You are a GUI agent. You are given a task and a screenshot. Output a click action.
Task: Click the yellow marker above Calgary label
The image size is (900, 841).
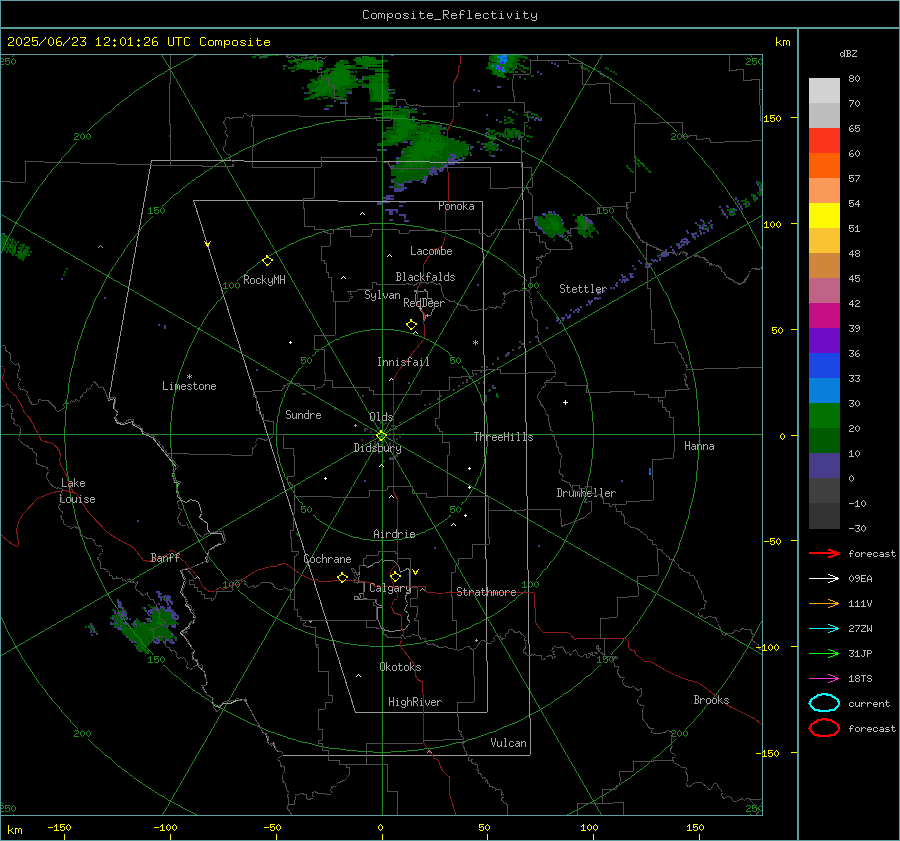[395, 576]
